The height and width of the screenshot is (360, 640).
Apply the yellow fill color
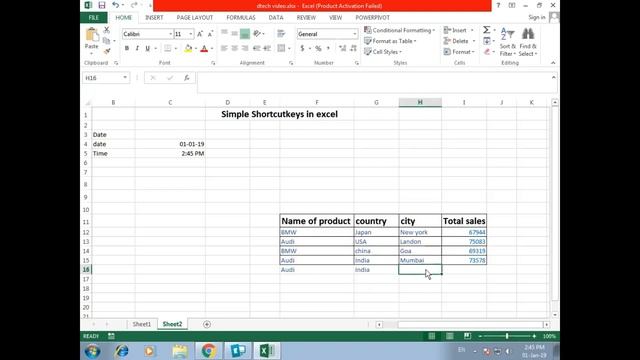188,48
